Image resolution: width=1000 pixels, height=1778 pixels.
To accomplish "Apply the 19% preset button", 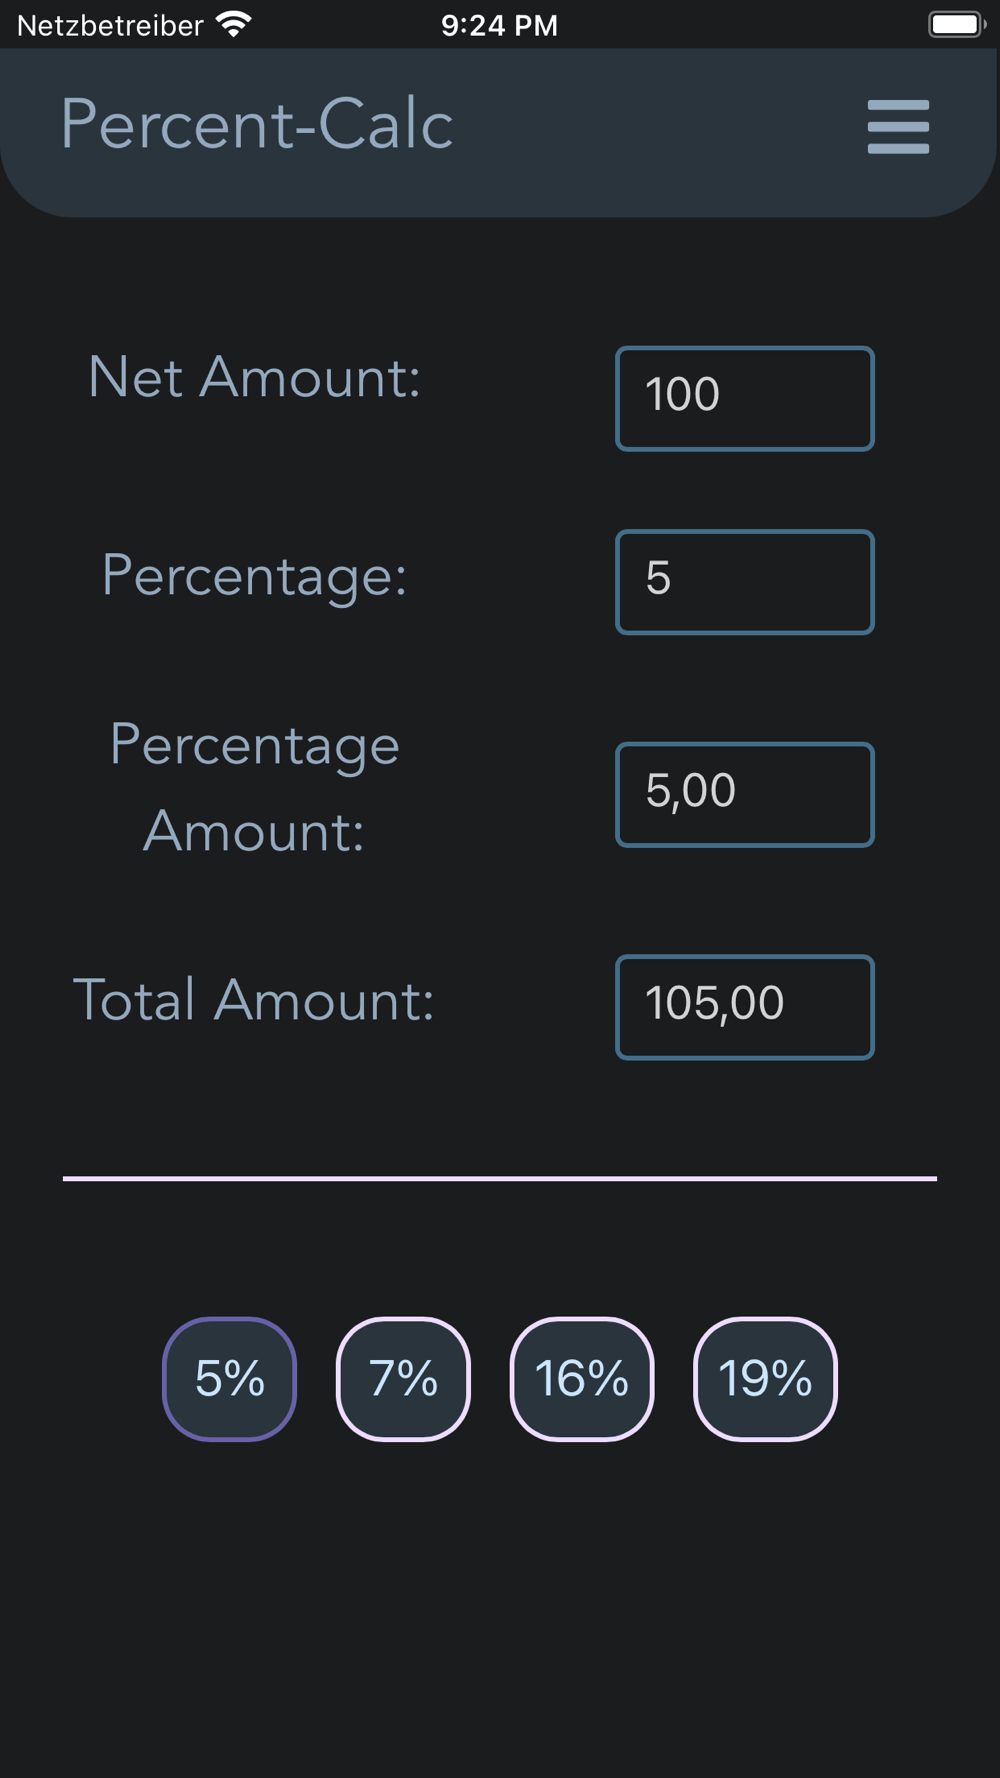I will coord(765,1378).
